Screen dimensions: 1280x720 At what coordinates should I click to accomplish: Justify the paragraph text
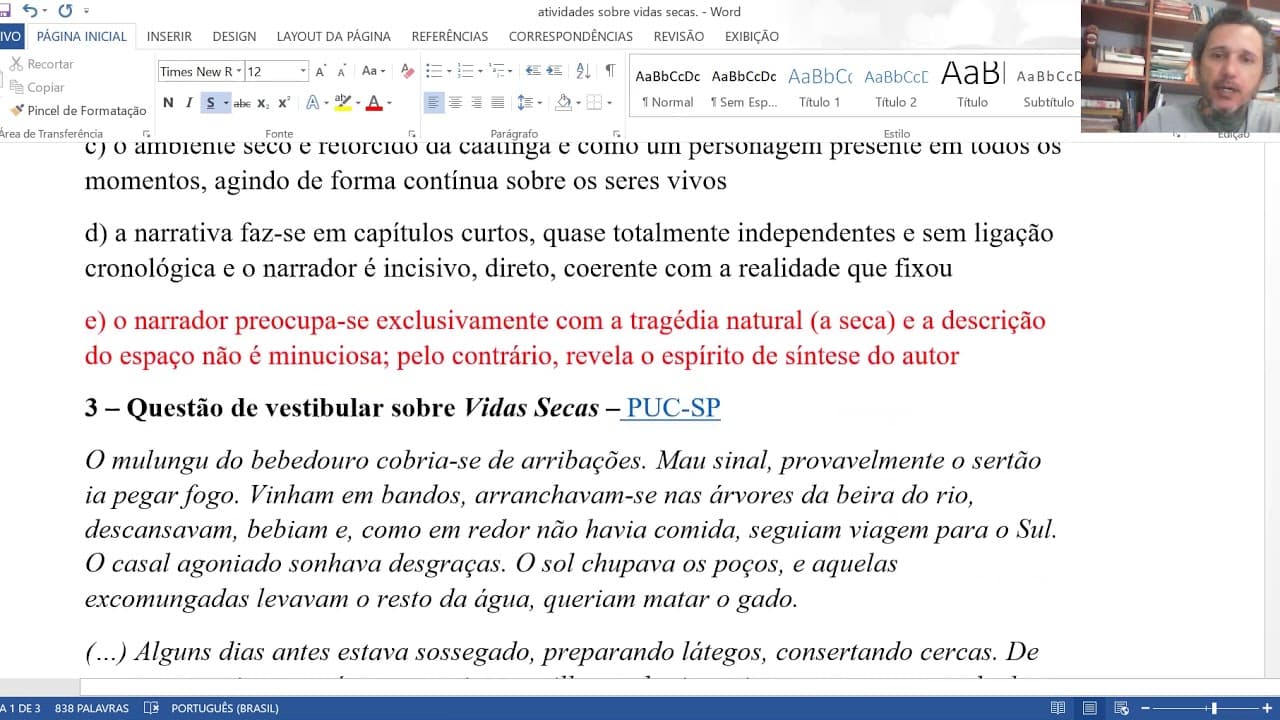[x=497, y=103]
